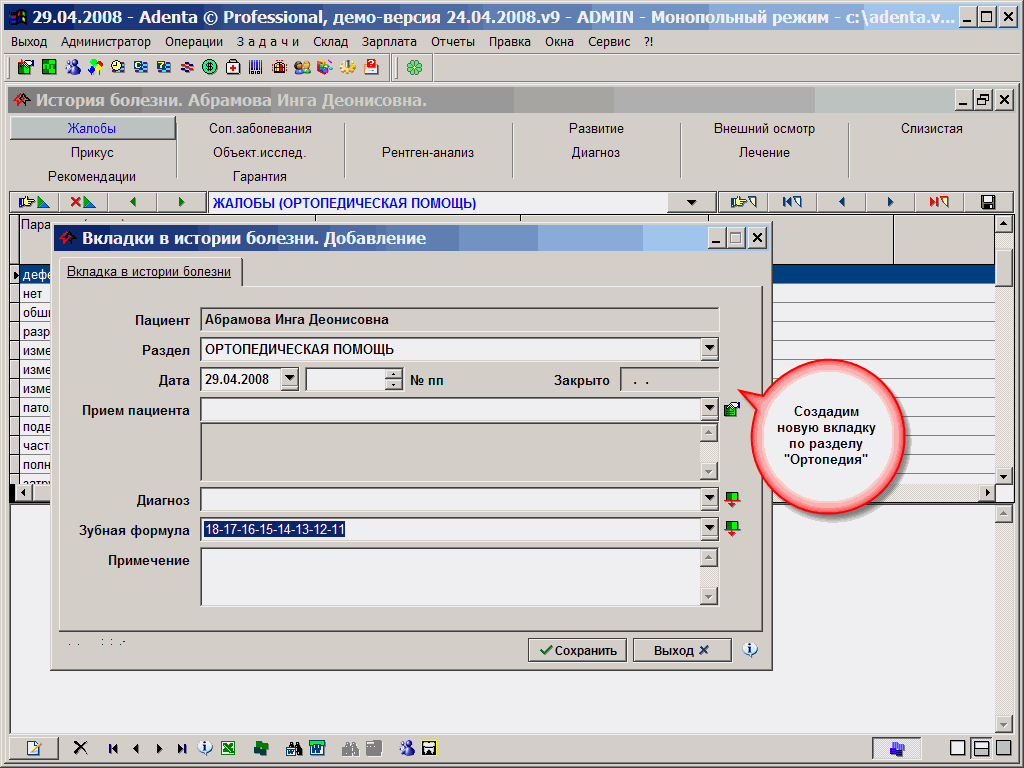This screenshot has height=768, width=1024.
Task: Activate the Рентген-анализ section button
Action: (x=428, y=153)
